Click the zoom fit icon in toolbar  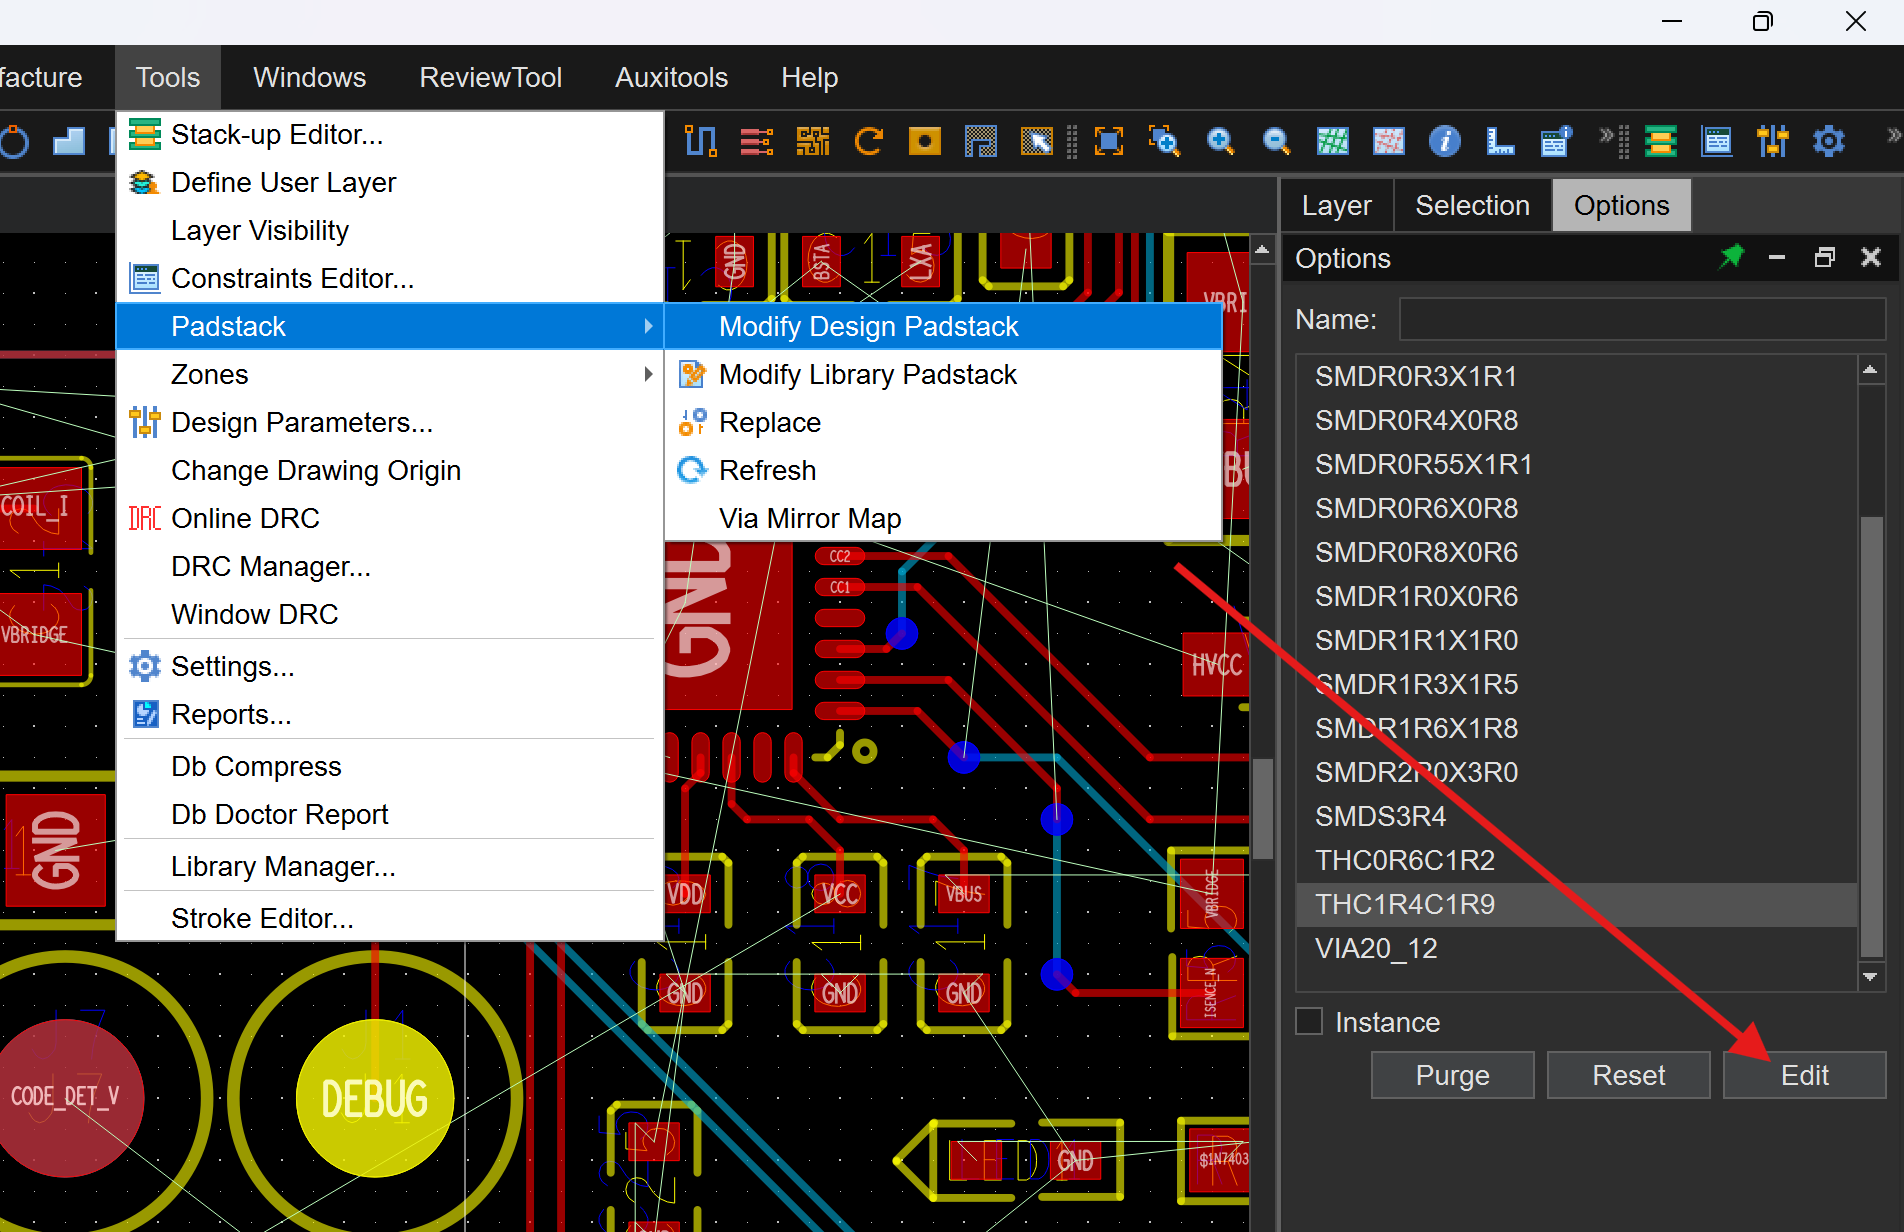tap(1108, 141)
